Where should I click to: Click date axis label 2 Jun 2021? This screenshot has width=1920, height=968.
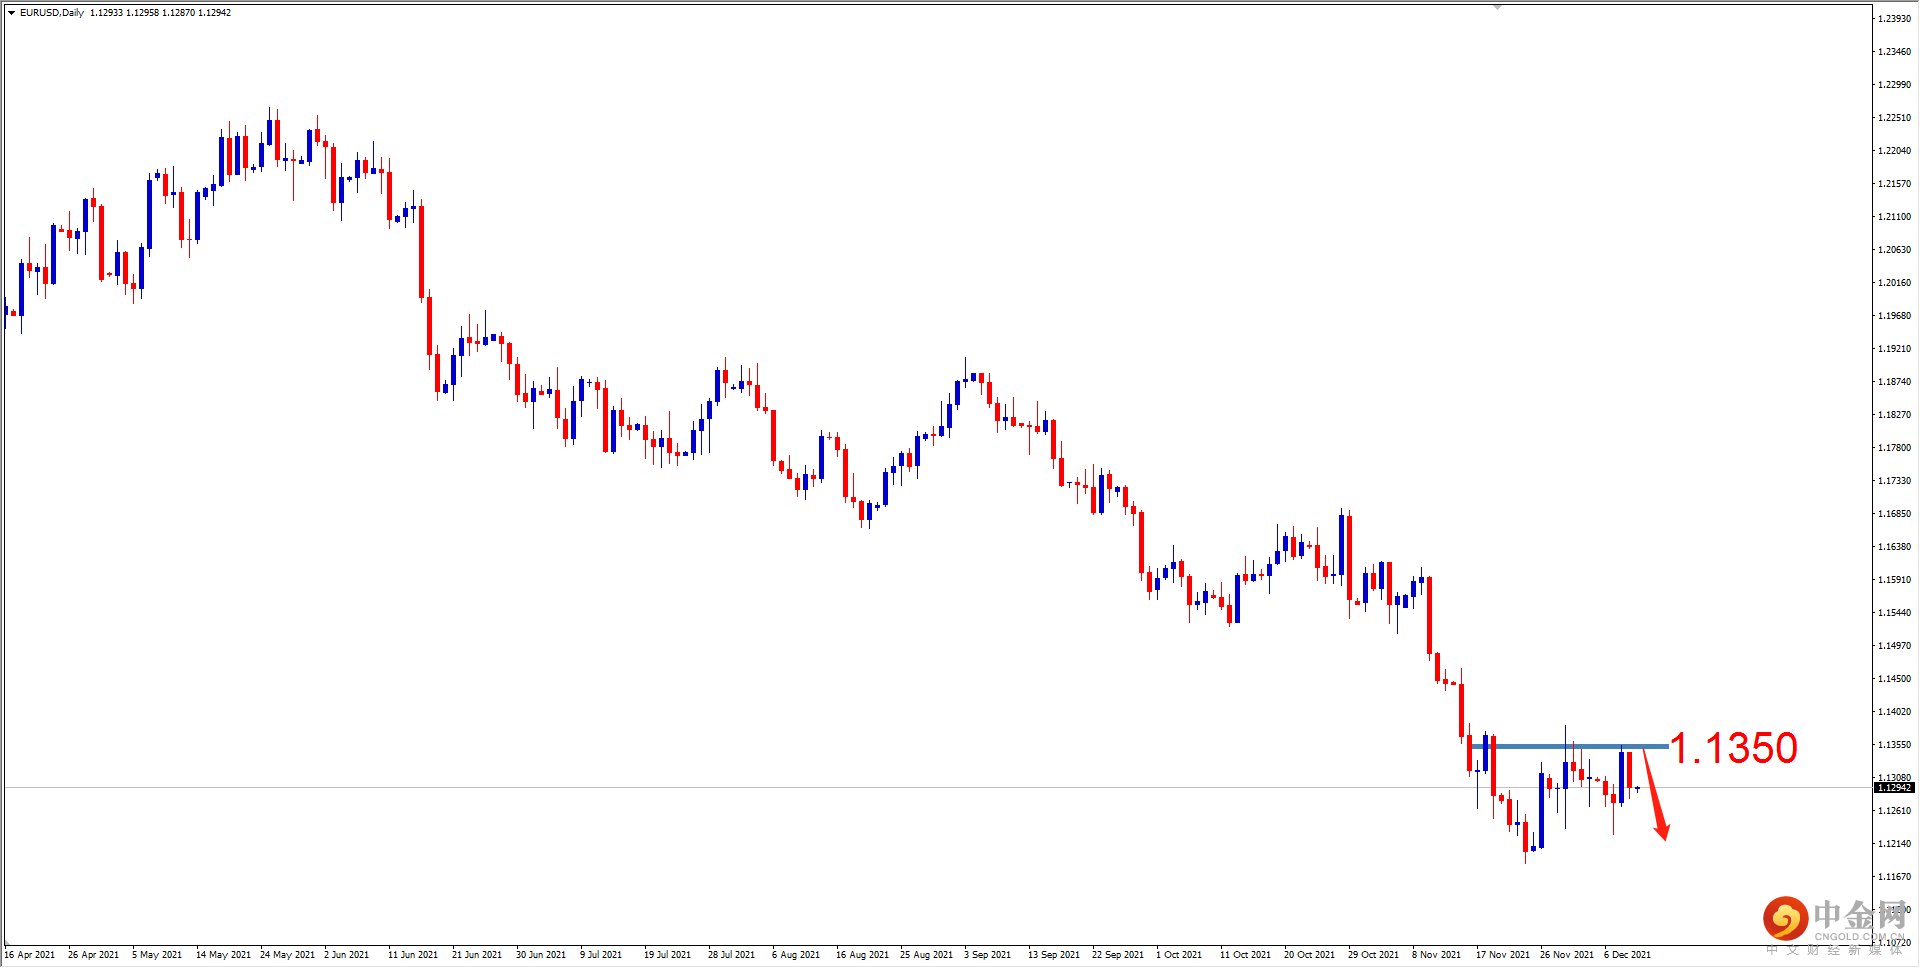346,955
